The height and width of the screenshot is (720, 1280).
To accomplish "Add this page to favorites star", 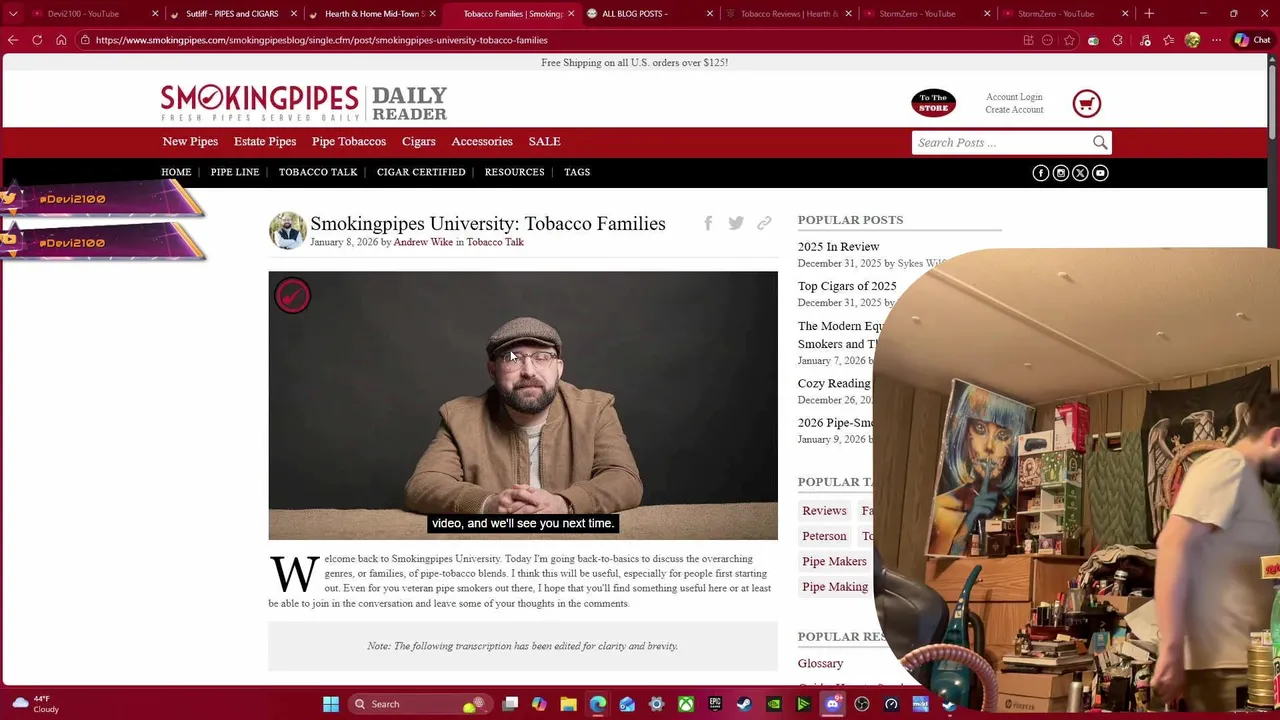I will [1069, 40].
